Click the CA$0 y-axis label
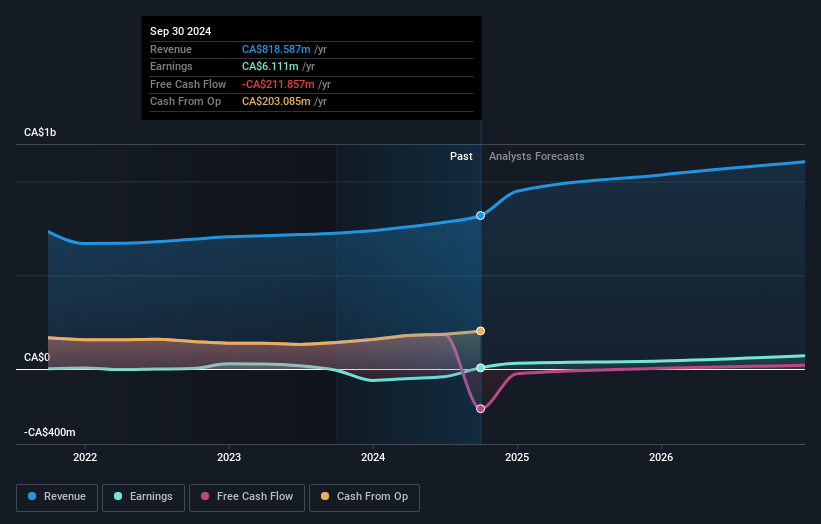This screenshot has height=524, width=821. (x=37, y=358)
